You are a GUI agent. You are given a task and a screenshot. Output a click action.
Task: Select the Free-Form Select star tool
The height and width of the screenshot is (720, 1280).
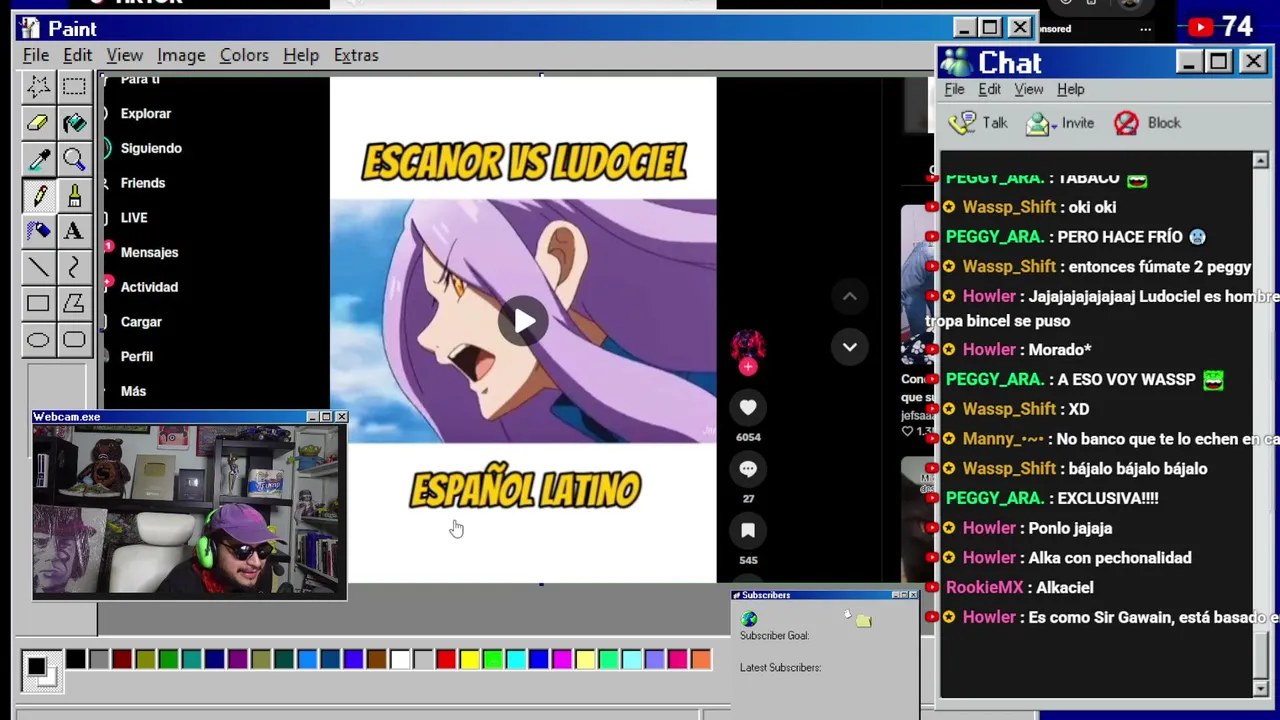(38, 87)
